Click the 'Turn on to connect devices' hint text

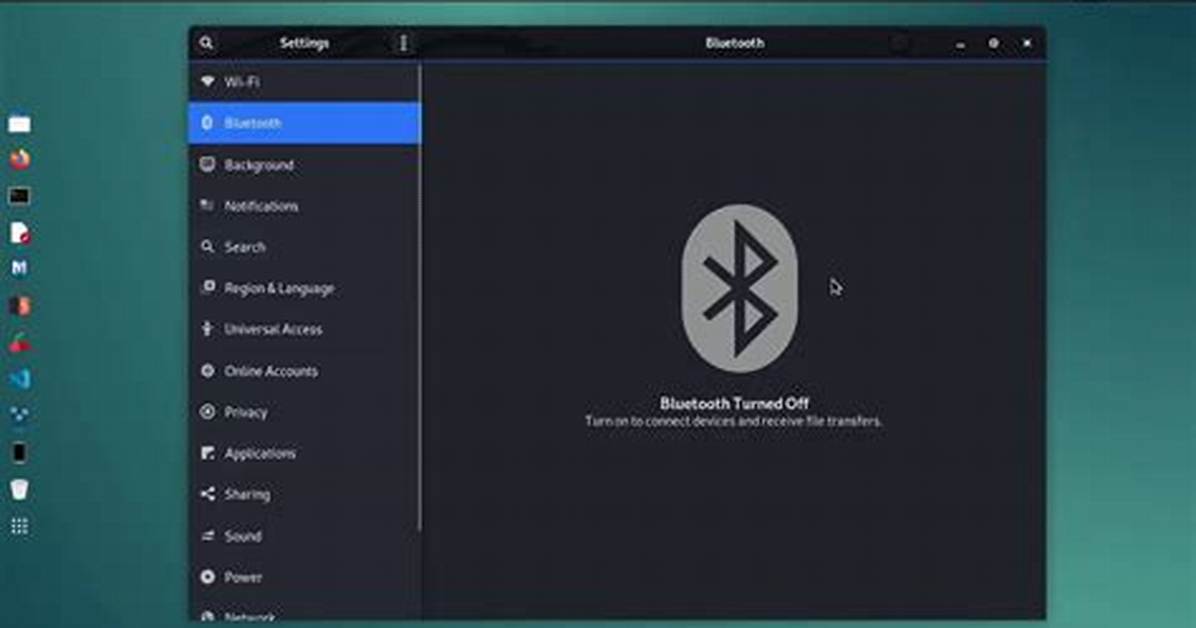pyautogui.click(x=733, y=421)
